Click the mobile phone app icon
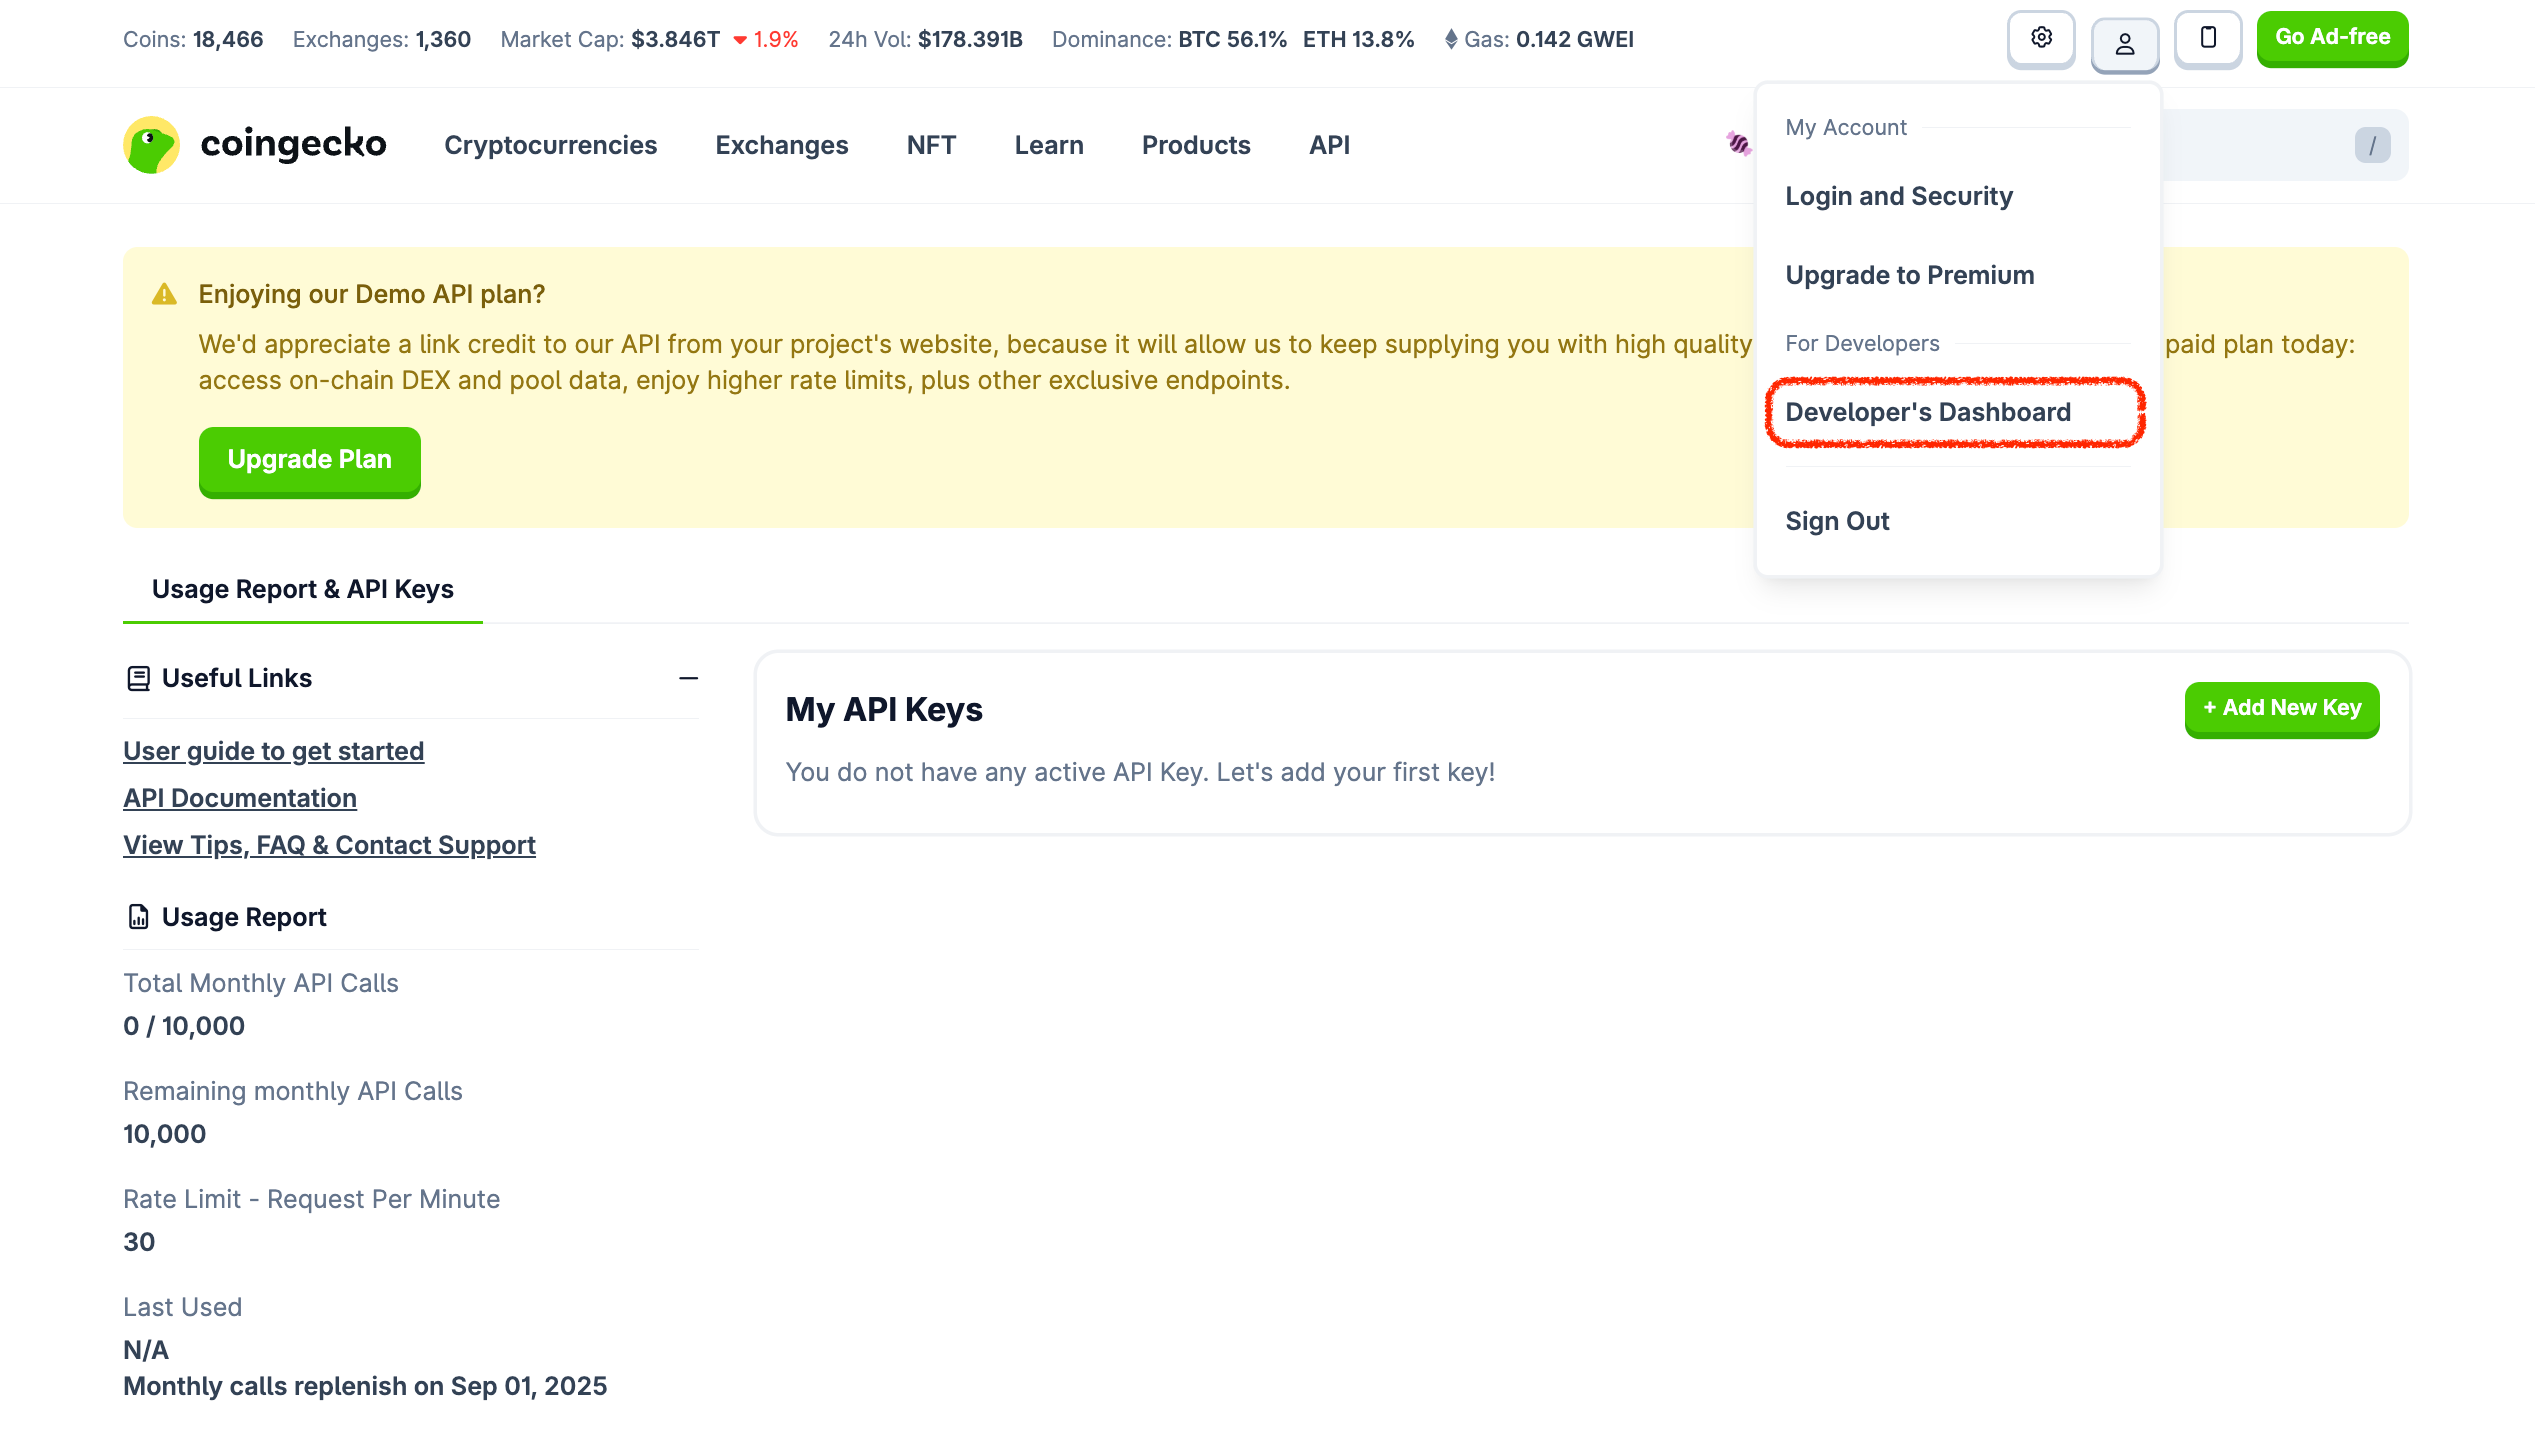The height and width of the screenshot is (1454, 2535). 2208,39
